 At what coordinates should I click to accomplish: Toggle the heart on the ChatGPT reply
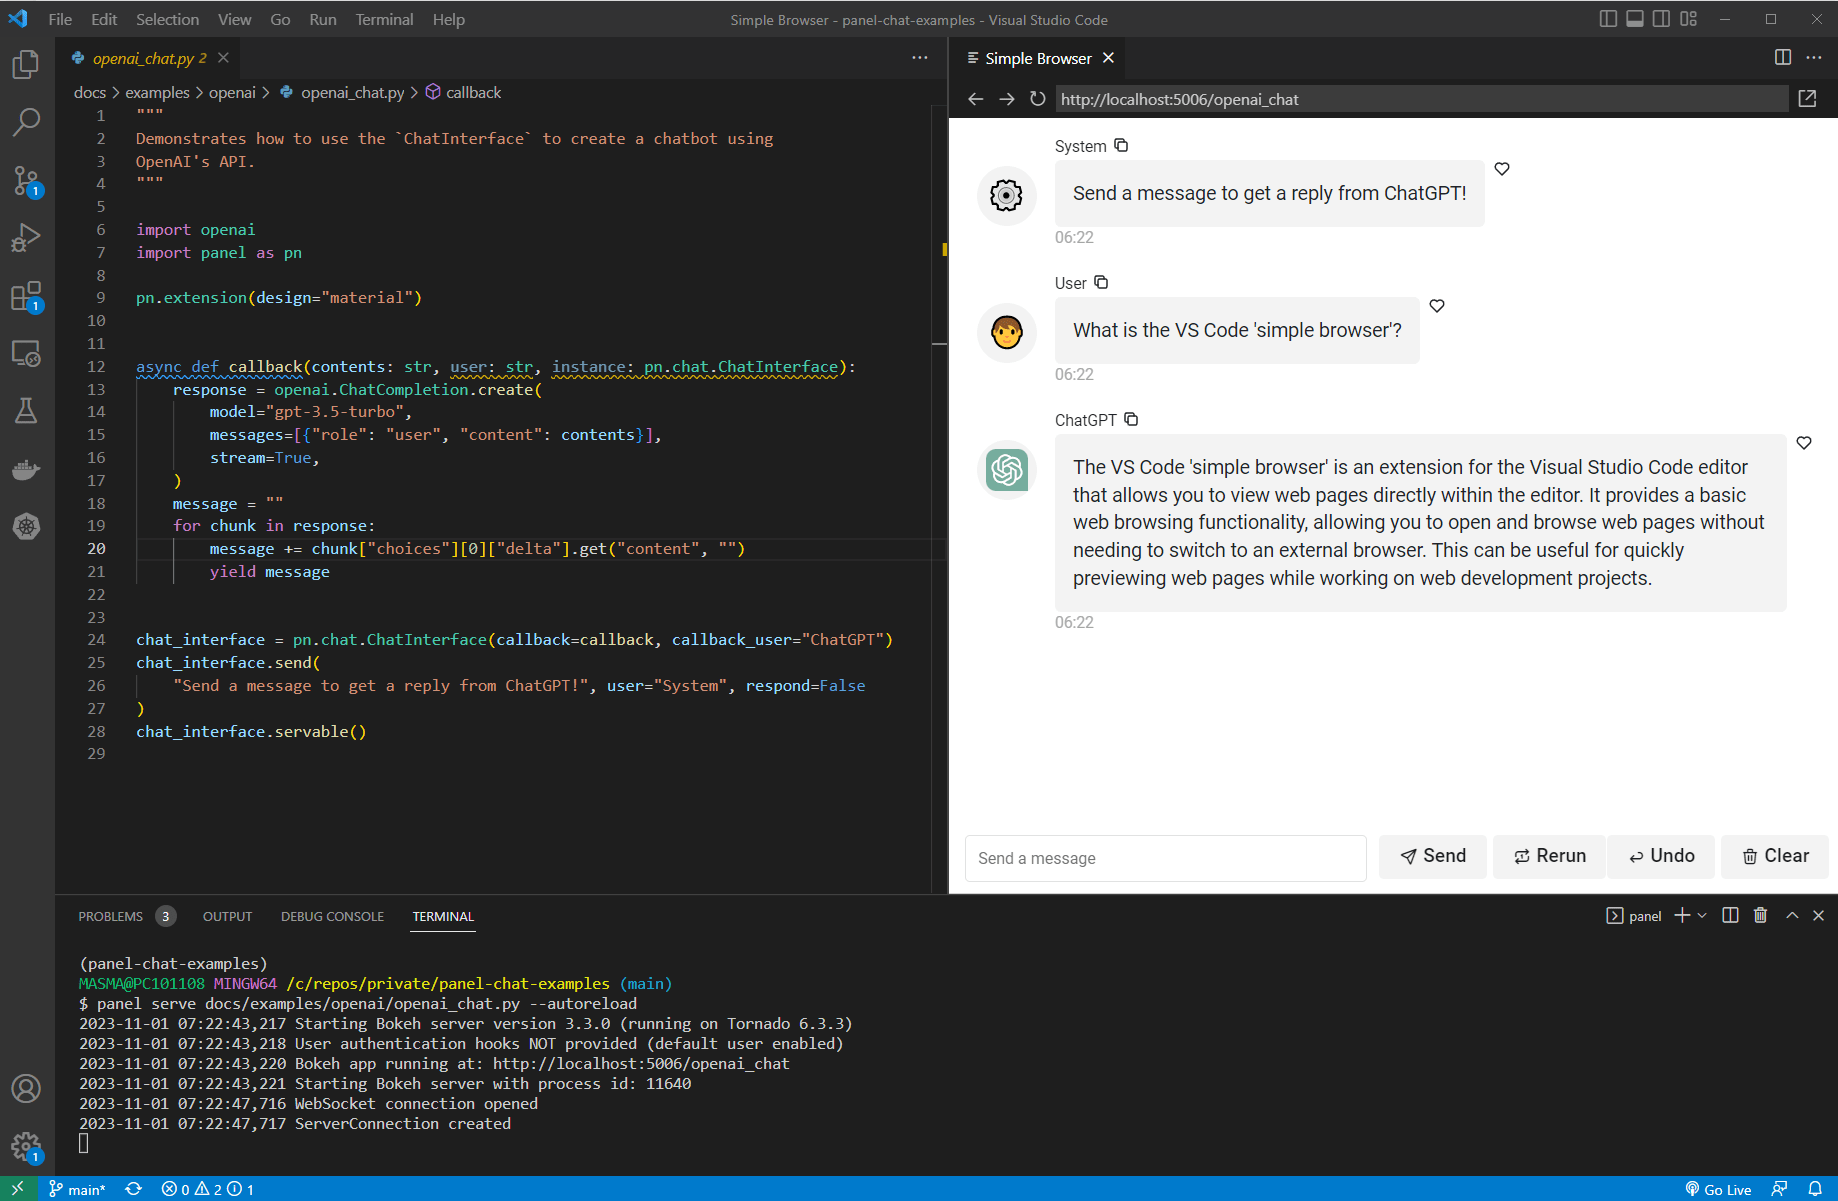(x=1804, y=443)
